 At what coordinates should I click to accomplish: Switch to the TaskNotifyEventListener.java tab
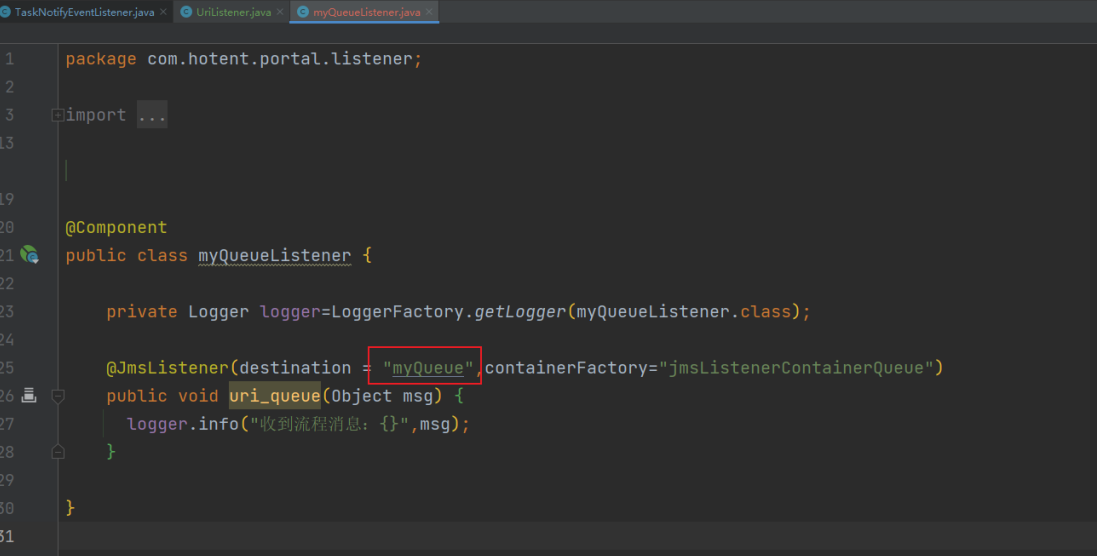point(84,12)
